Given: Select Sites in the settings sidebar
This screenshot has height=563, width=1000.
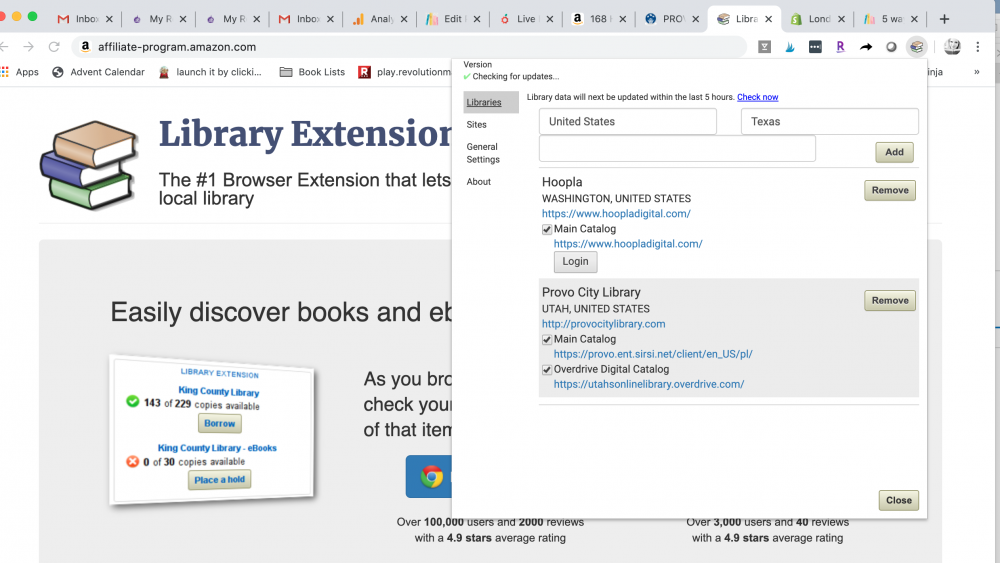Looking at the screenshot, I should pyautogui.click(x=476, y=124).
